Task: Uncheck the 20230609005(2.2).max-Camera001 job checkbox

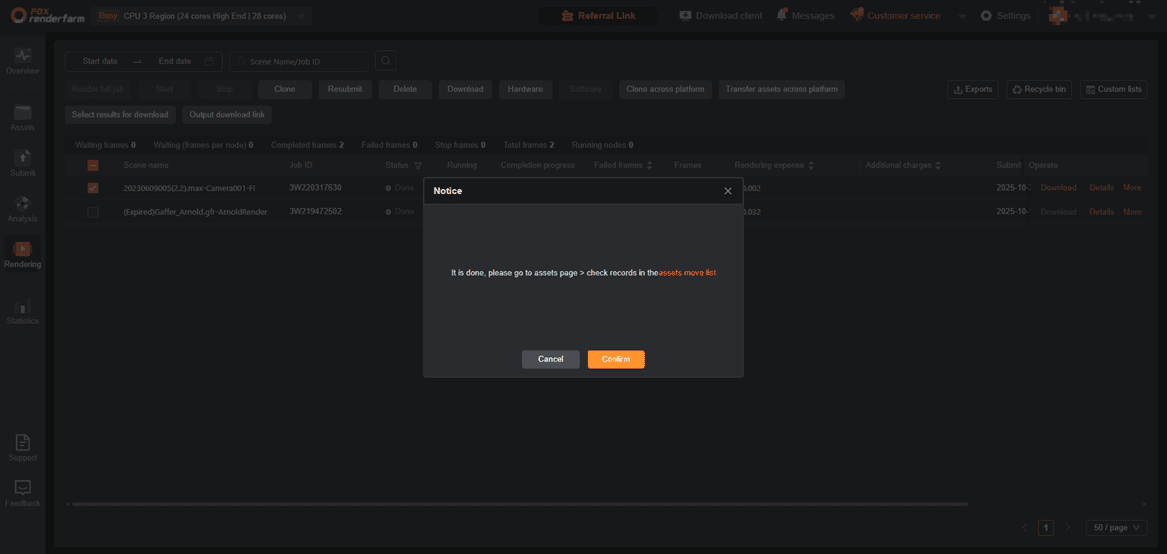Action: (93, 188)
